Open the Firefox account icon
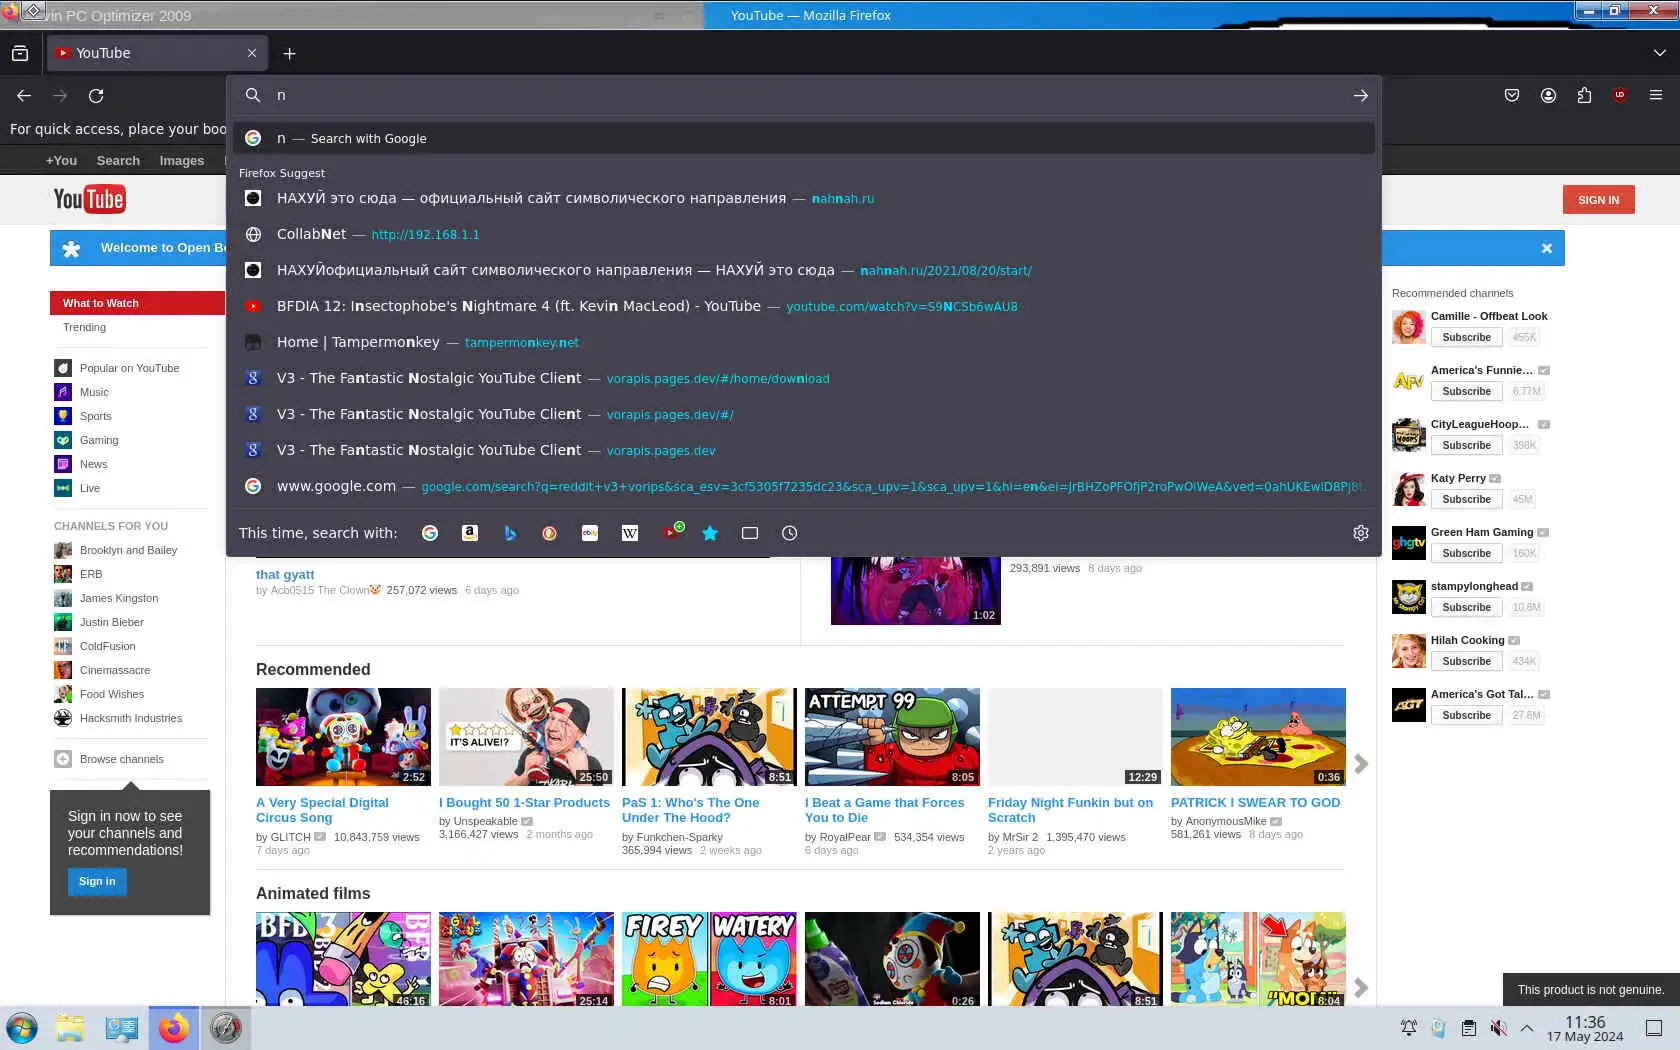Viewport: 1680px width, 1050px height. tap(1548, 95)
